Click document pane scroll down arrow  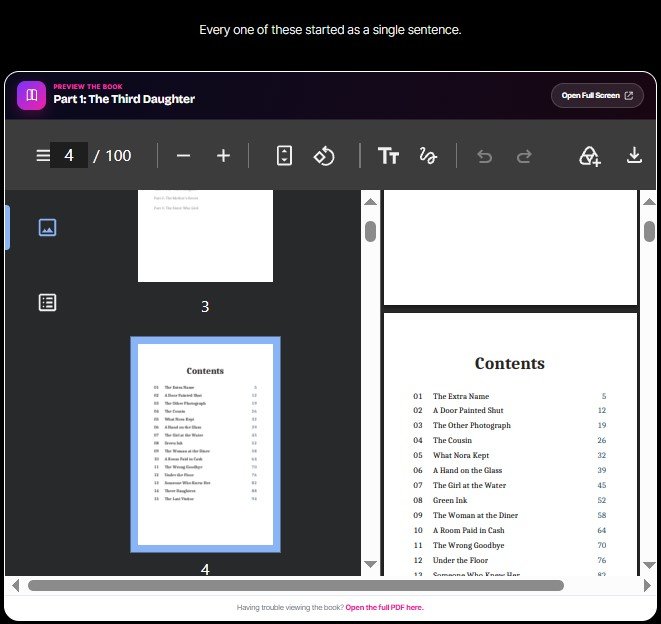(x=649, y=565)
